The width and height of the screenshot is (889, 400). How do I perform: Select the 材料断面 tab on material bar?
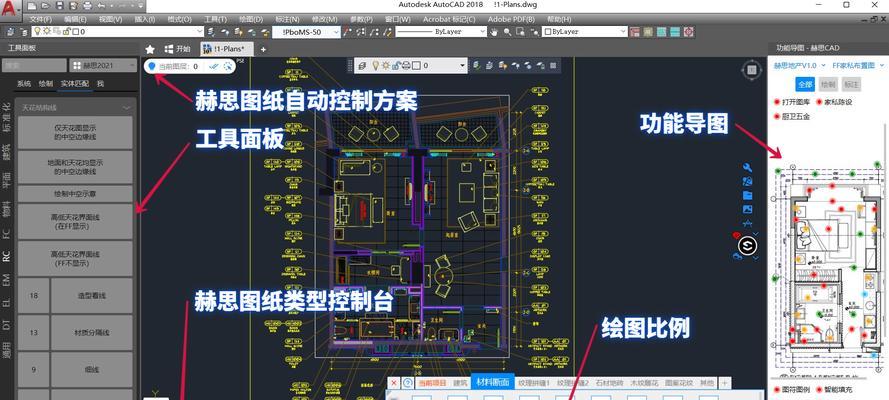[493, 383]
